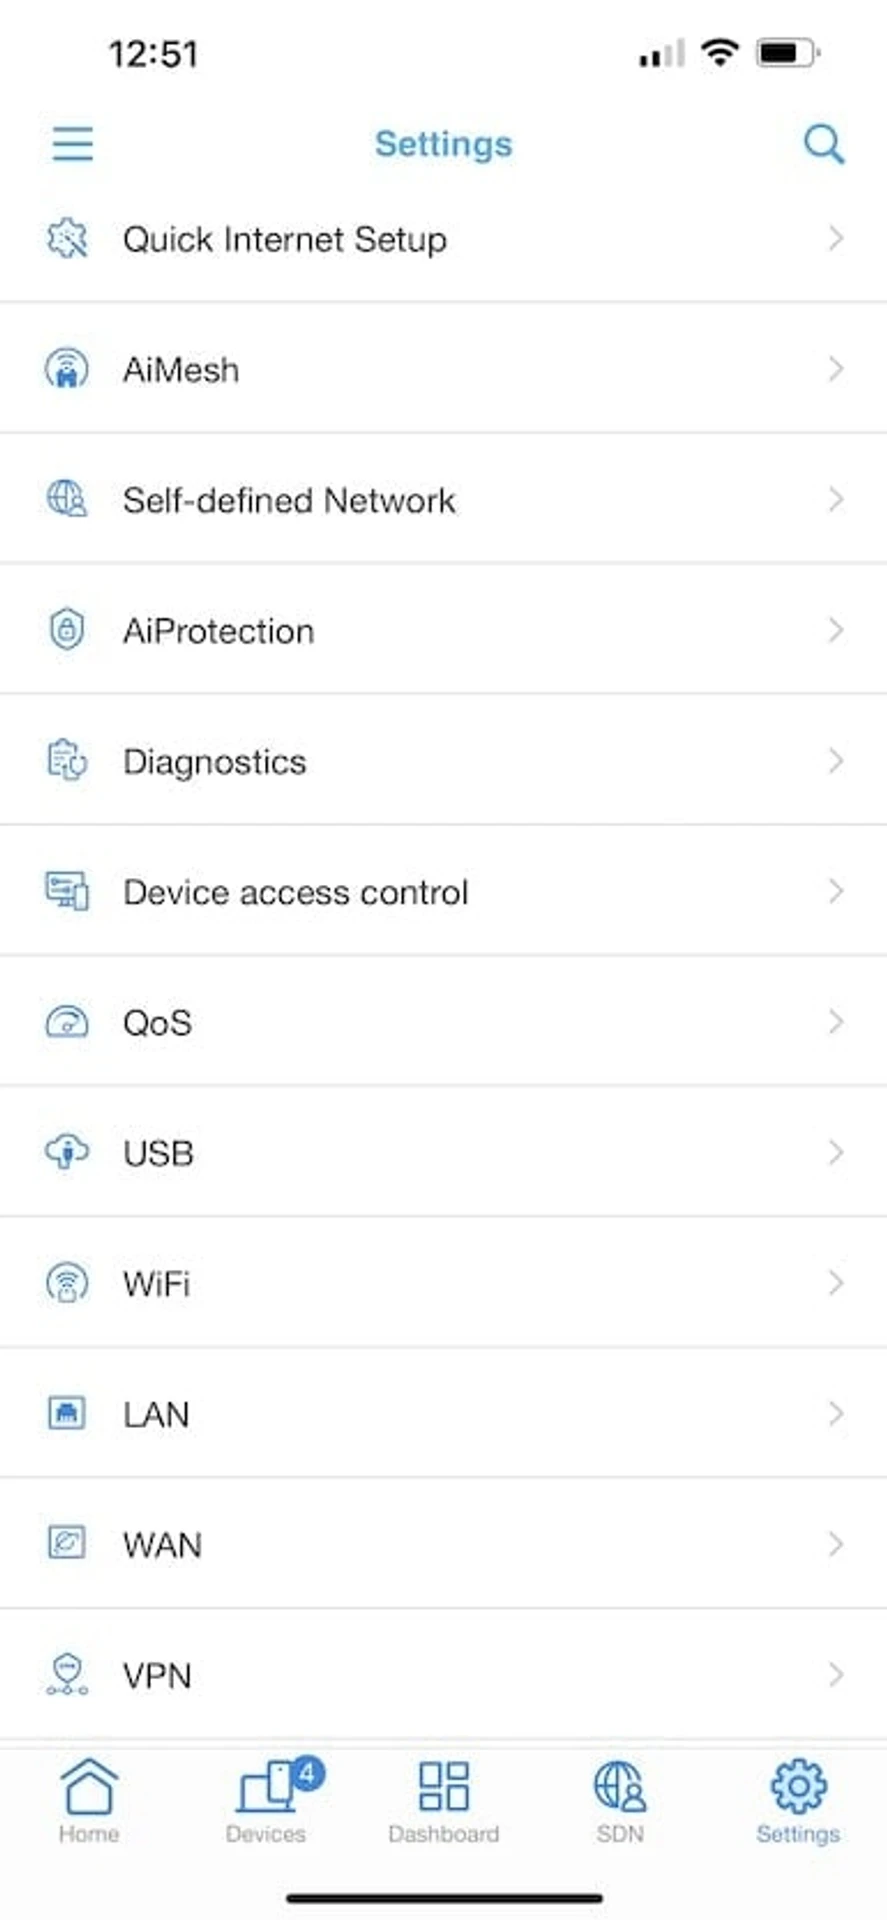Tap the USB cloud icon

point(67,1152)
